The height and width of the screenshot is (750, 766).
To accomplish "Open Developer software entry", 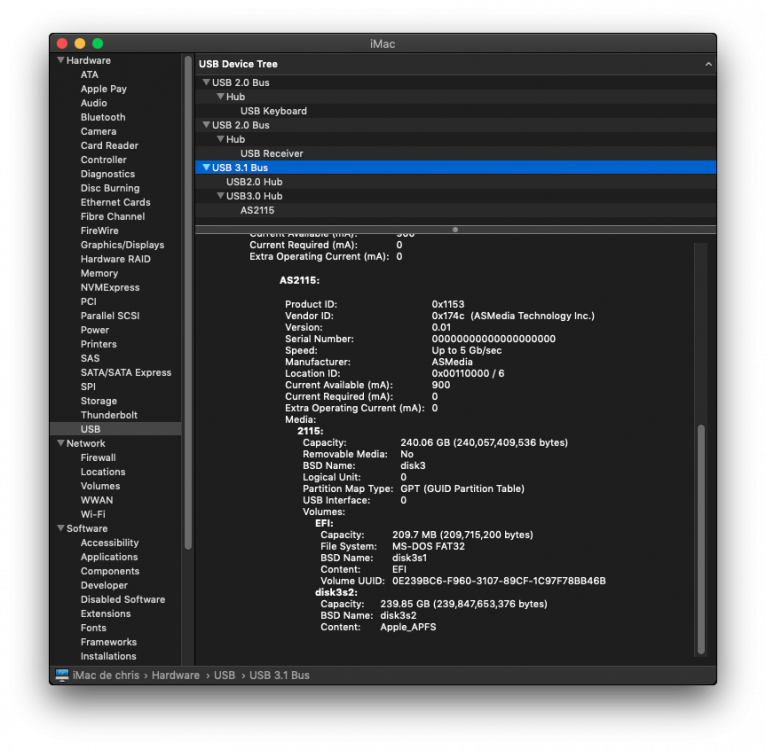I will click(104, 585).
